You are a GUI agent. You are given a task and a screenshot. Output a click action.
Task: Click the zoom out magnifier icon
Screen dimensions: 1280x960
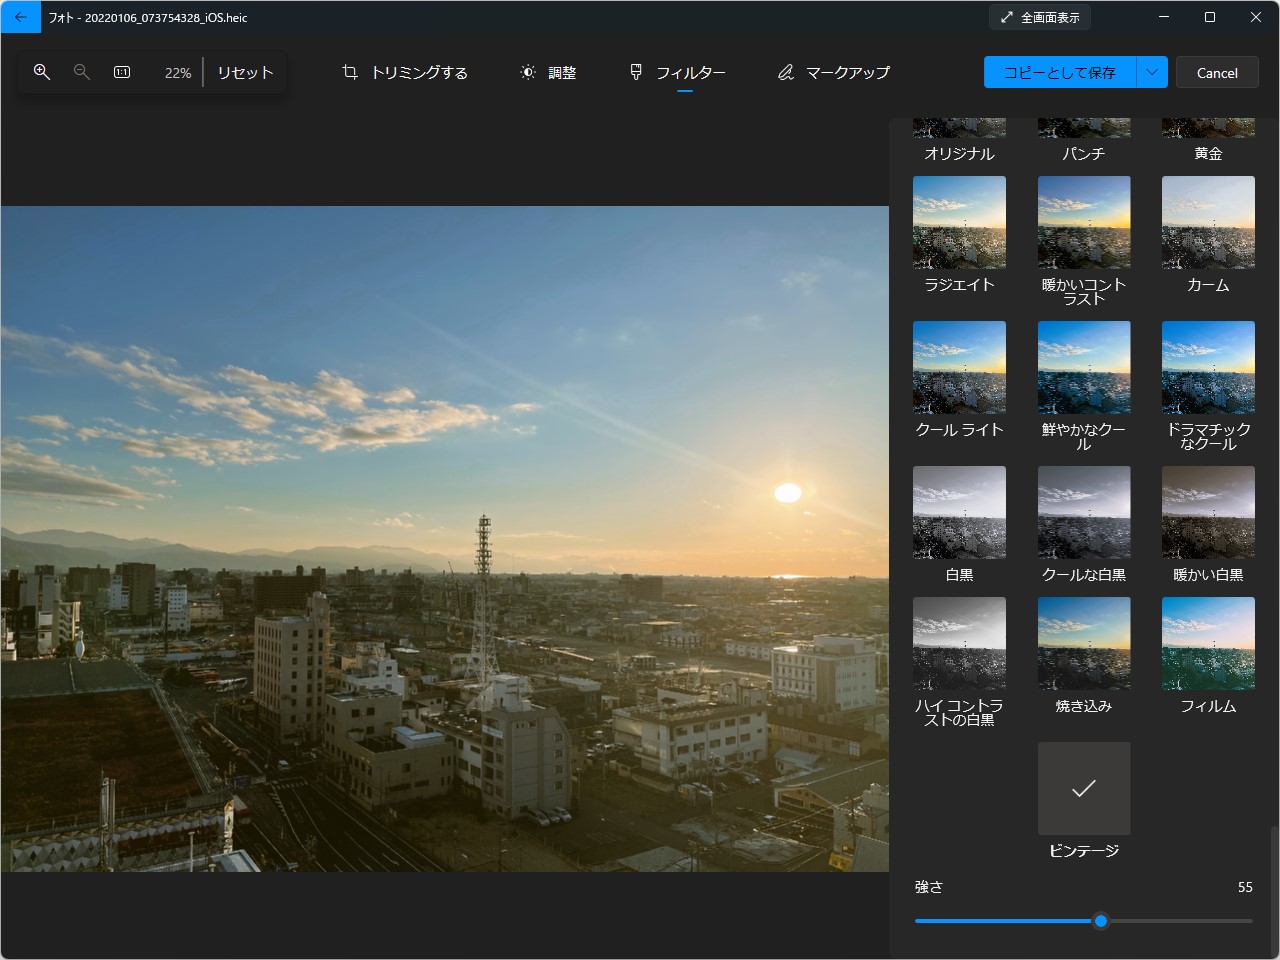(82, 72)
